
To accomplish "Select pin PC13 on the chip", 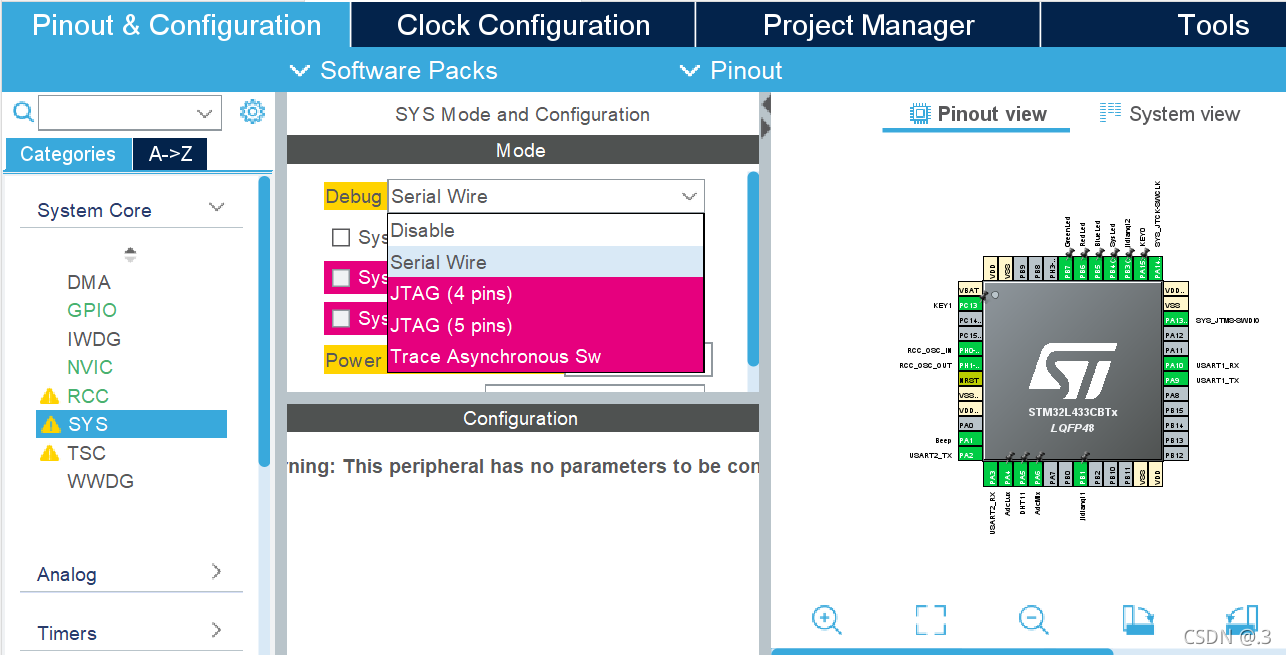I will [969, 305].
